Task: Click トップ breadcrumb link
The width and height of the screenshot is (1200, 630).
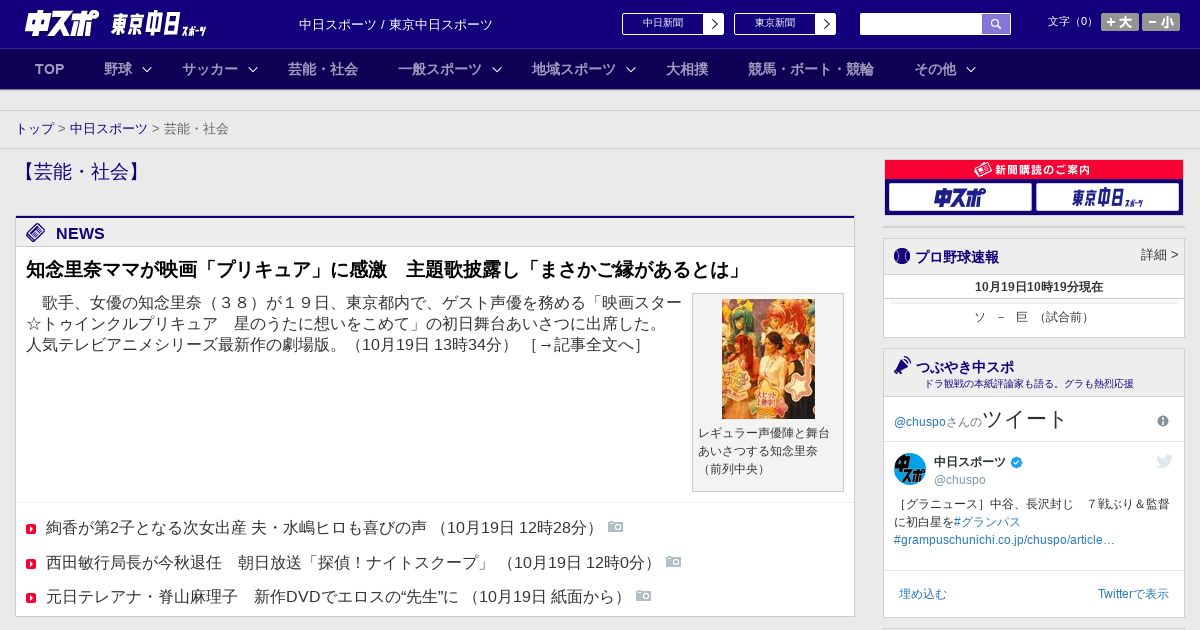Action: point(35,129)
